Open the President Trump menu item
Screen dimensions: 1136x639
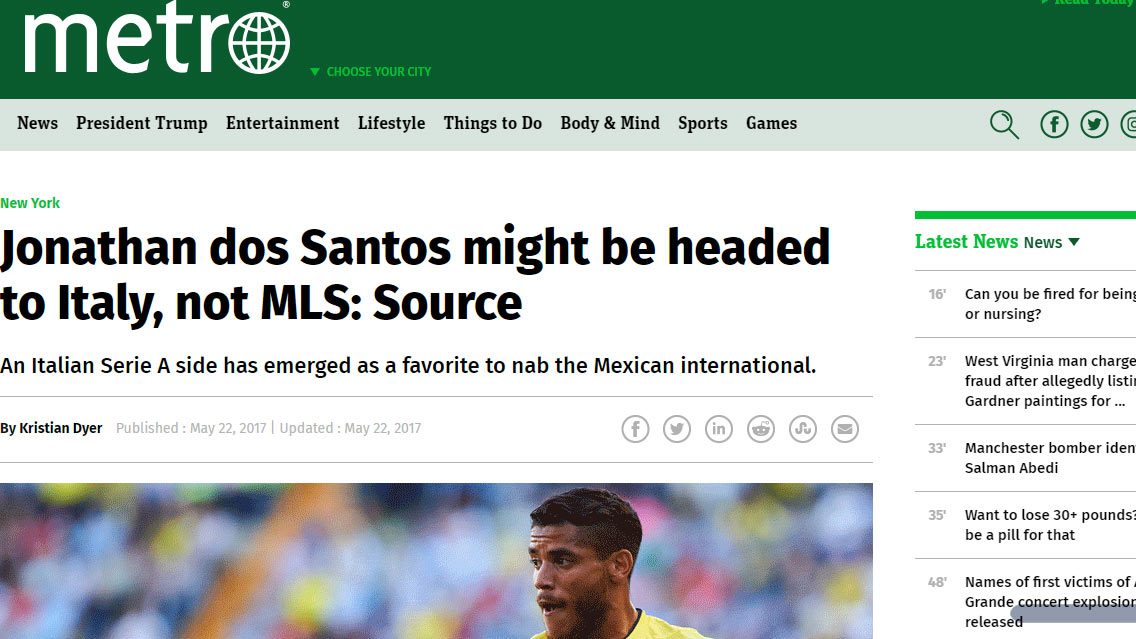(x=142, y=123)
